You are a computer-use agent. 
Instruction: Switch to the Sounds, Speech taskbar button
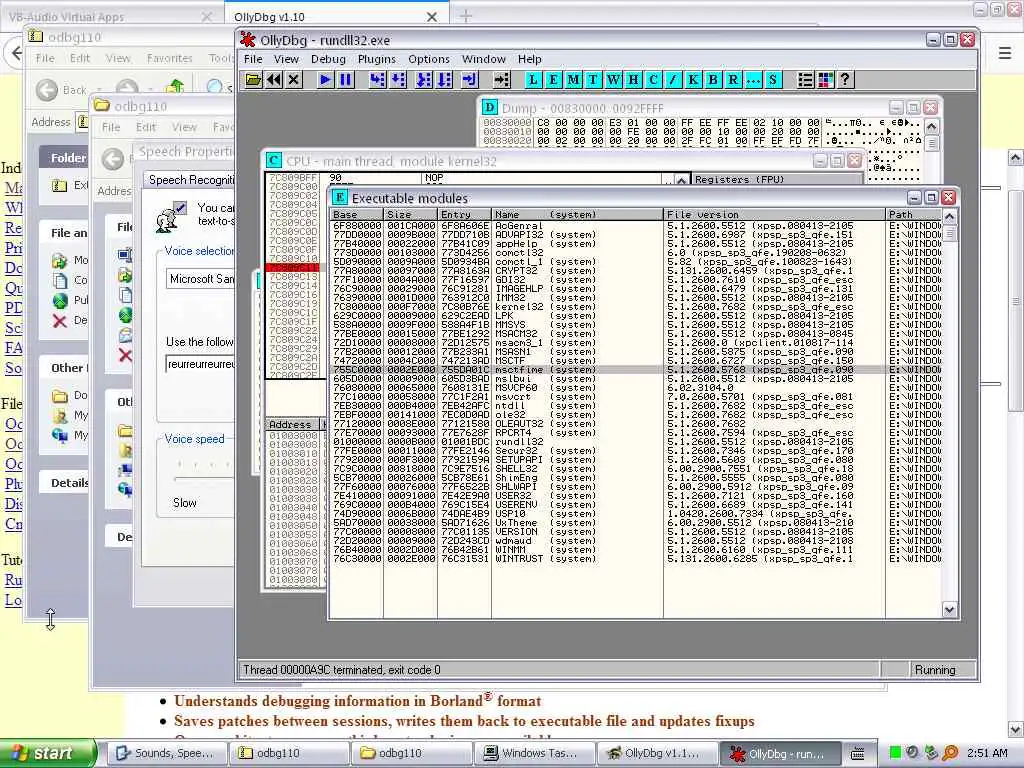pyautogui.click(x=165, y=753)
